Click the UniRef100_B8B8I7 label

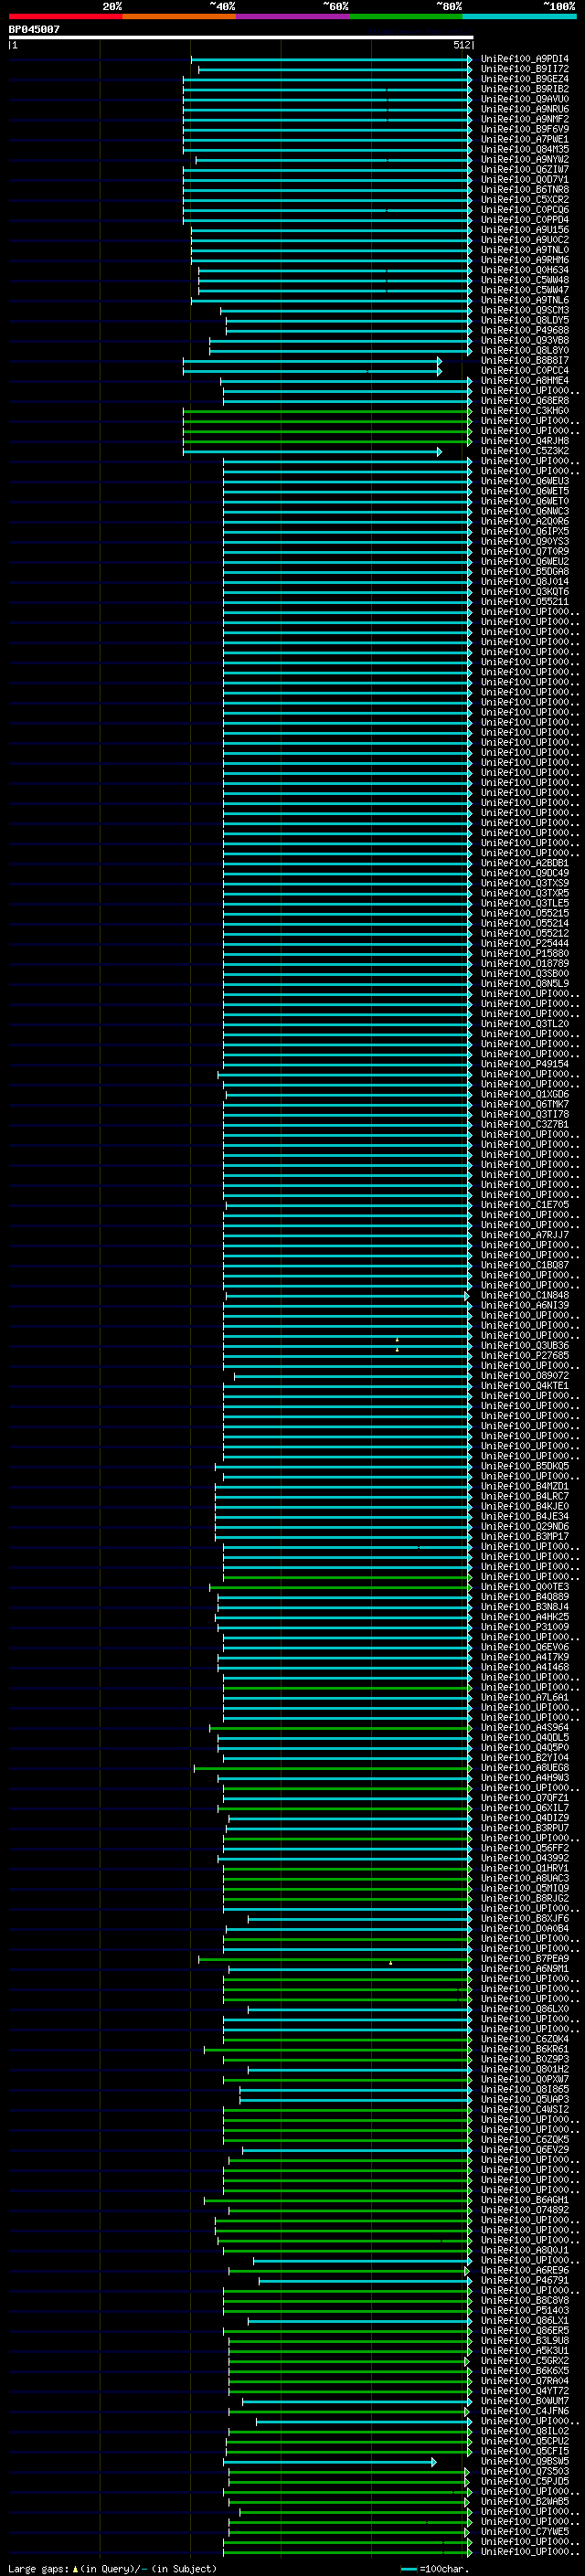click(525, 361)
